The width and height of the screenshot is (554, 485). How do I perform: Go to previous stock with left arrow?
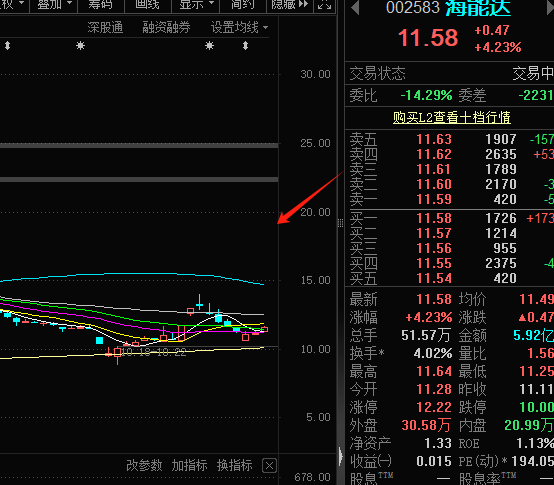[355, 8]
